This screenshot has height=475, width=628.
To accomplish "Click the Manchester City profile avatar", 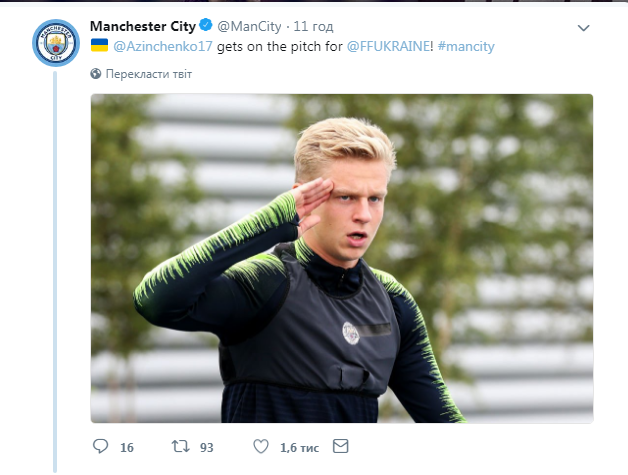I will [56, 42].
